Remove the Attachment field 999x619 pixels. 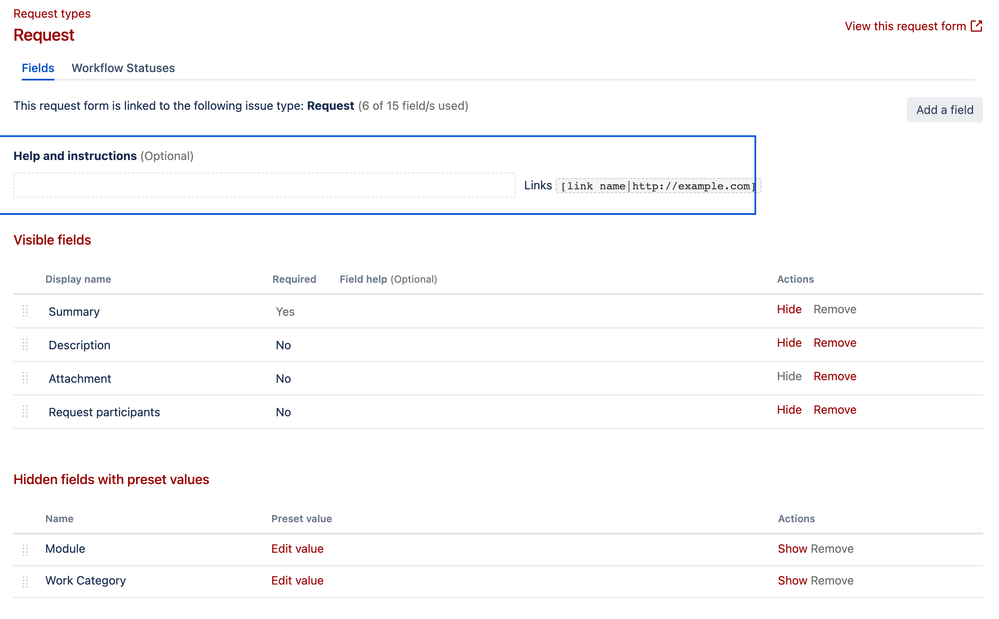pyautogui.click(x=835, y=376)
